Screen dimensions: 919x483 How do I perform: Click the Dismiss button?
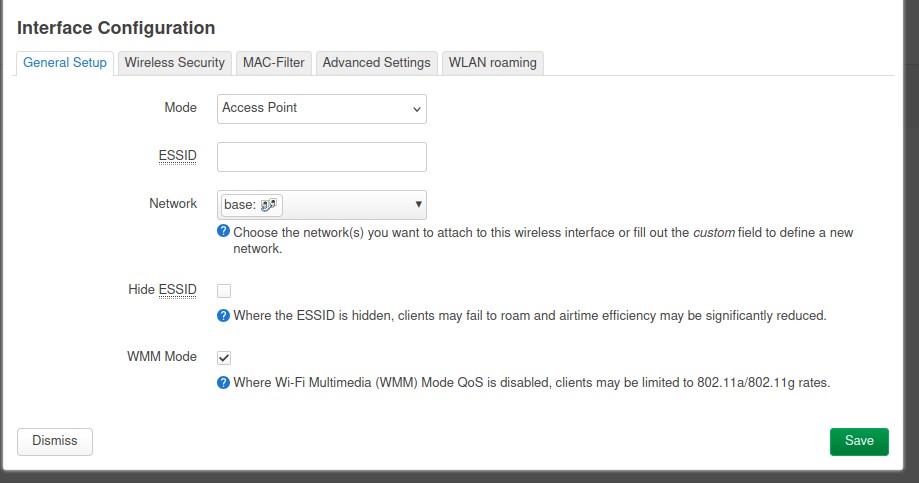[55, 441]
